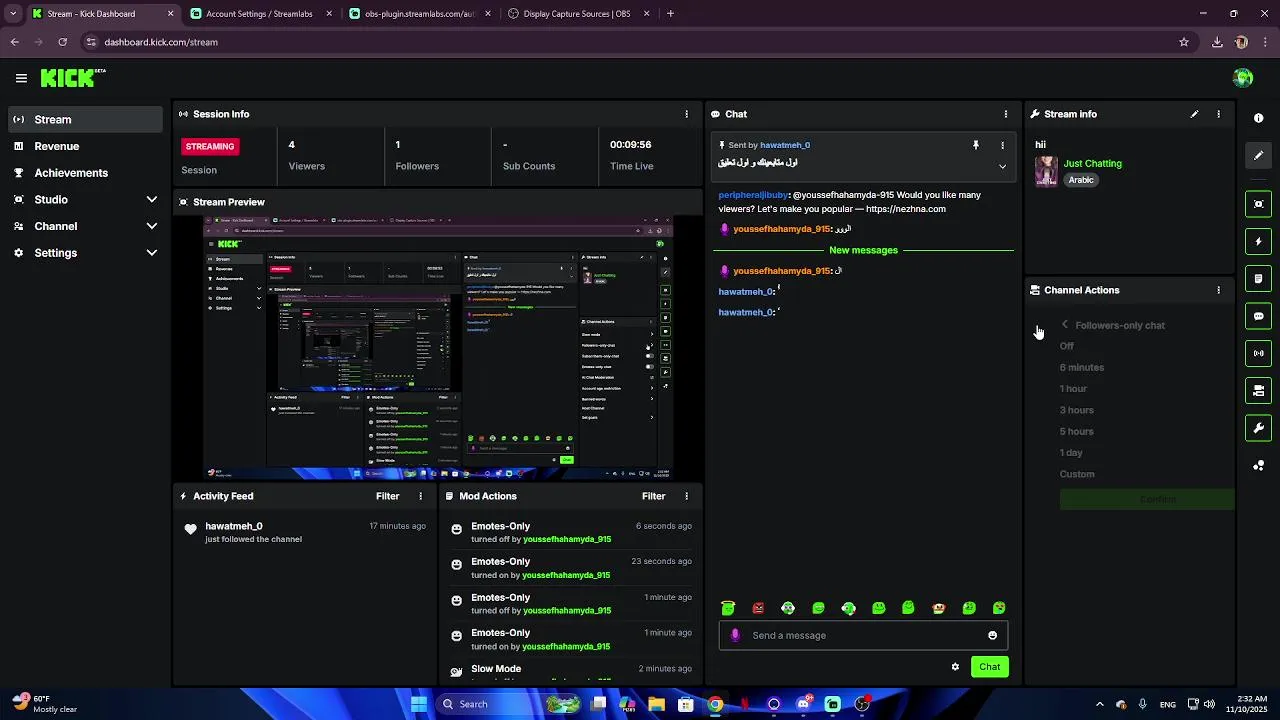Open Achievements in the sidebar
1280x720 pixels.
tap(86, 173)
